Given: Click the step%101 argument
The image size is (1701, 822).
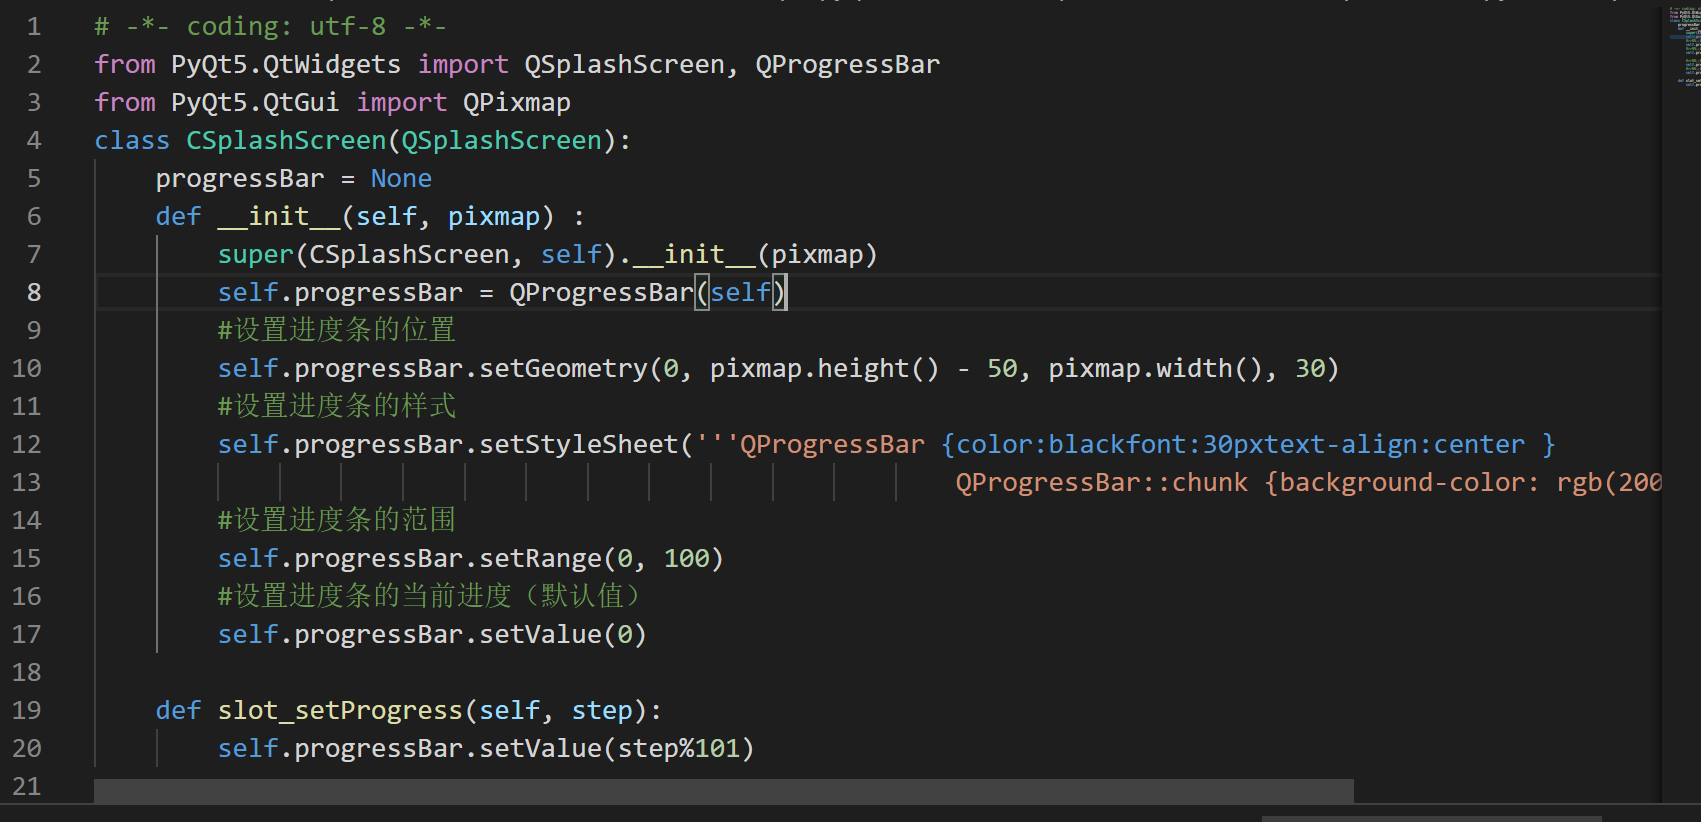Looking at the screenshot, I should click(678, 748).
